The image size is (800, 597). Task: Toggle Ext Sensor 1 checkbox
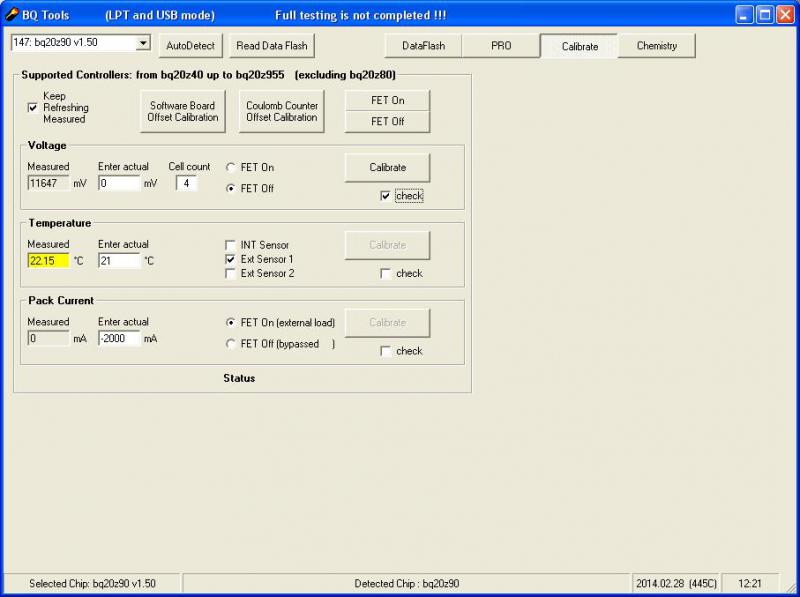(231, 259)
